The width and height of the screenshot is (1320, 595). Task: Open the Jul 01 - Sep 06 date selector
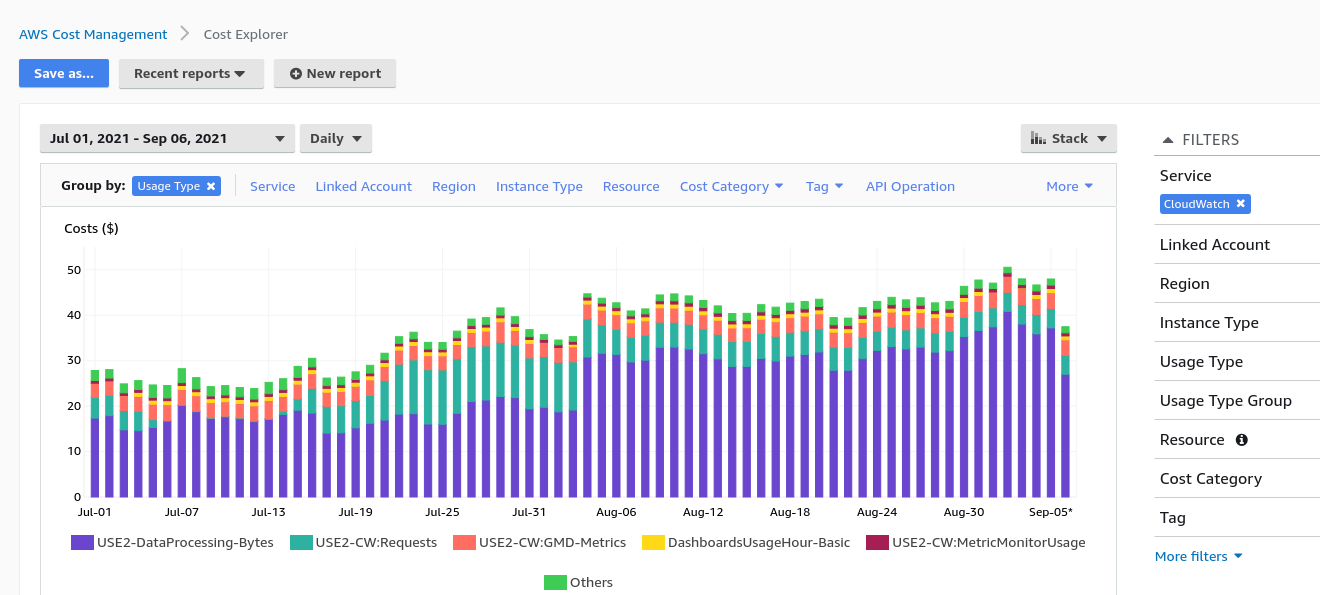click(167, 138)
